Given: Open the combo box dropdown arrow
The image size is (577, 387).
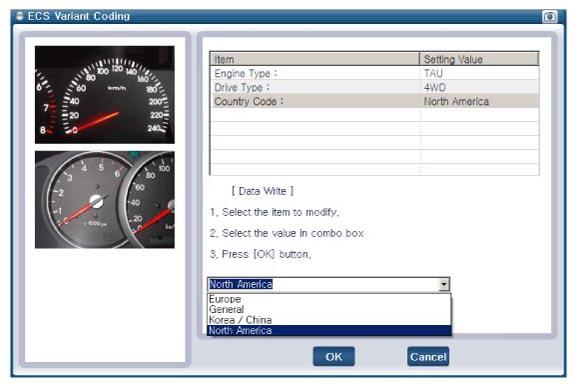Looking at the screenshot, I should pos(444,284).
